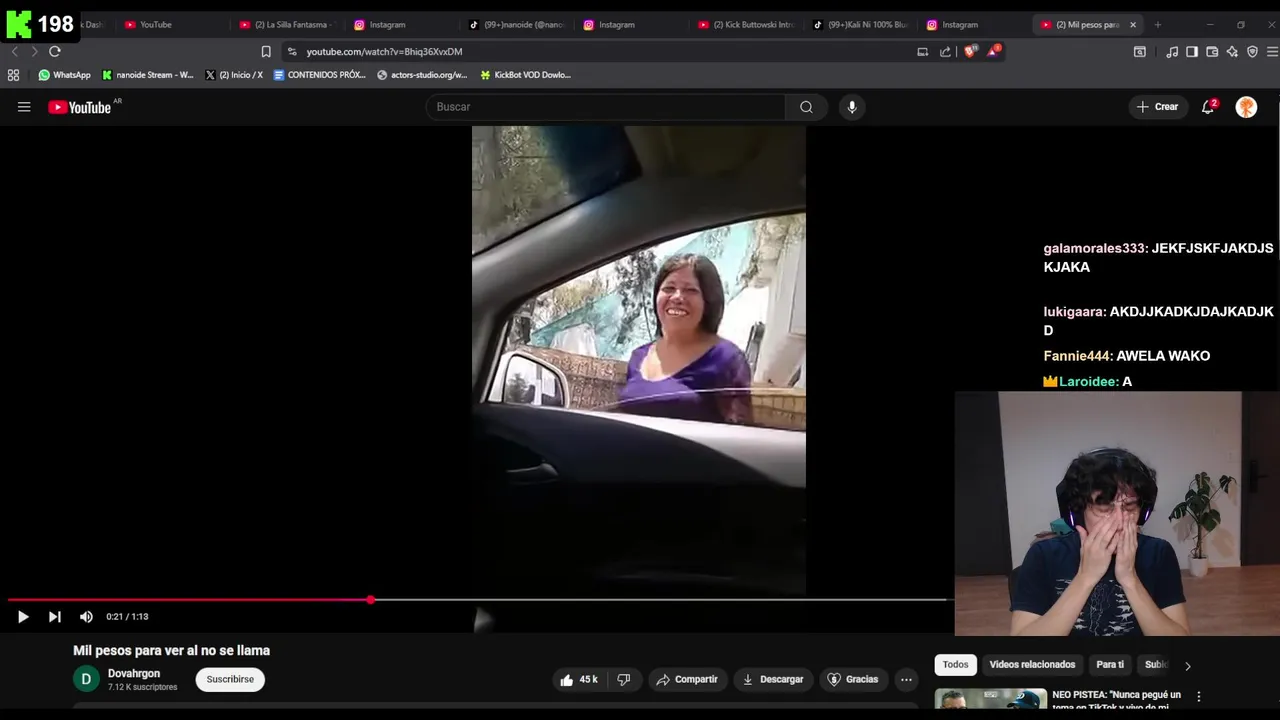The height and width of the screenshot is (720, 1280).
Task: Dislike the video with thumbs down
Action: coord(624,679)
